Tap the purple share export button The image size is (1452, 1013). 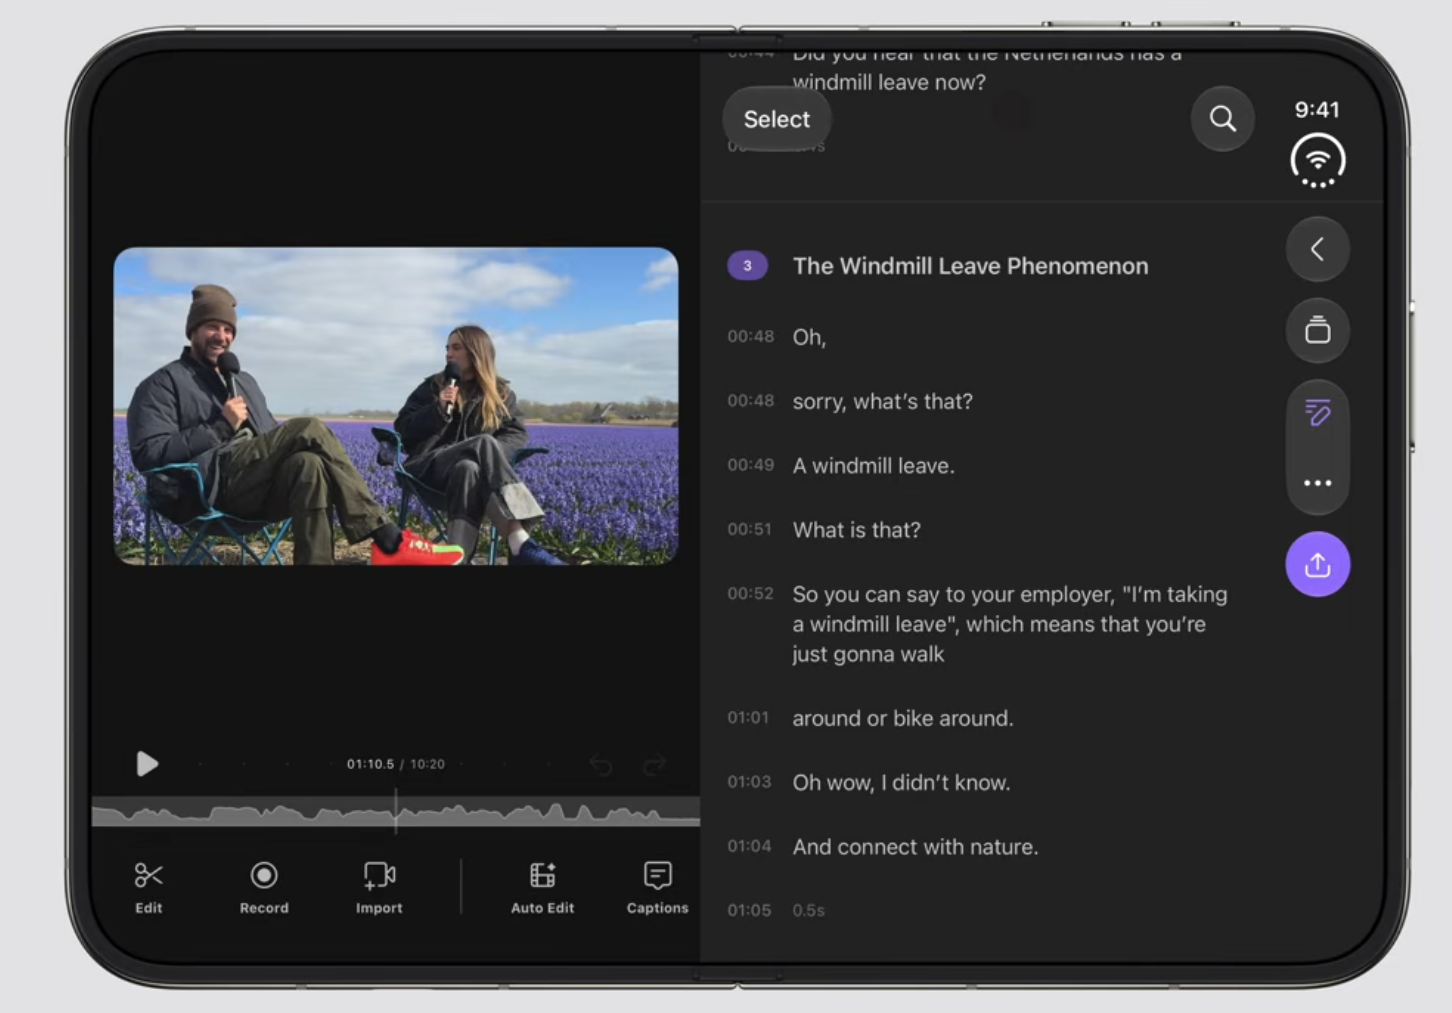click(x=1317, y=564)
